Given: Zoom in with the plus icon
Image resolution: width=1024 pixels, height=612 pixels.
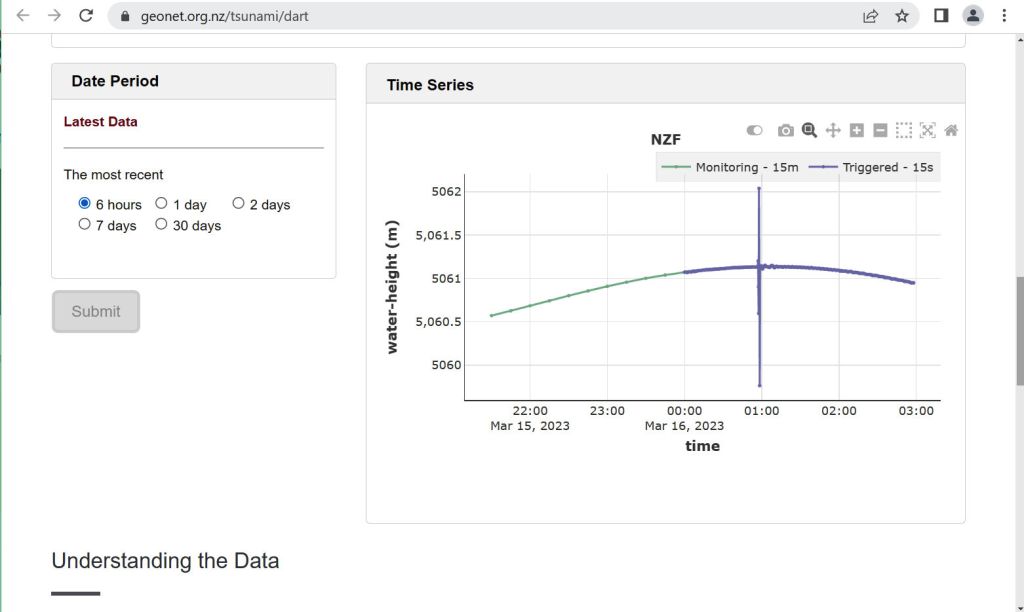Looking at the screenshot, I should tap(856, 131).
